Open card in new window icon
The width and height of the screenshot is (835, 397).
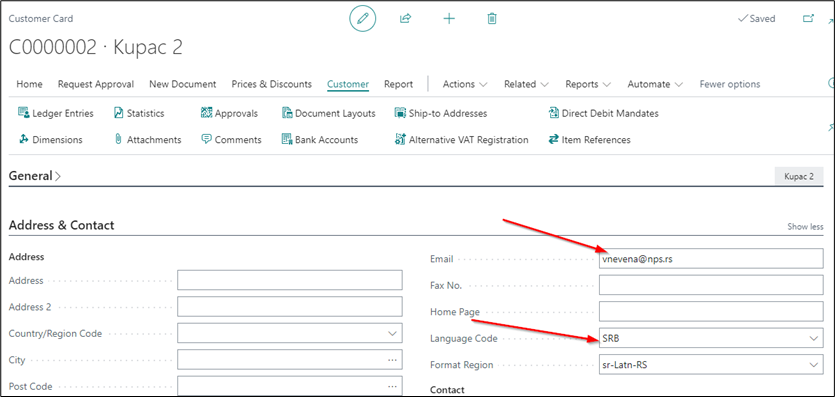(808, 19)
